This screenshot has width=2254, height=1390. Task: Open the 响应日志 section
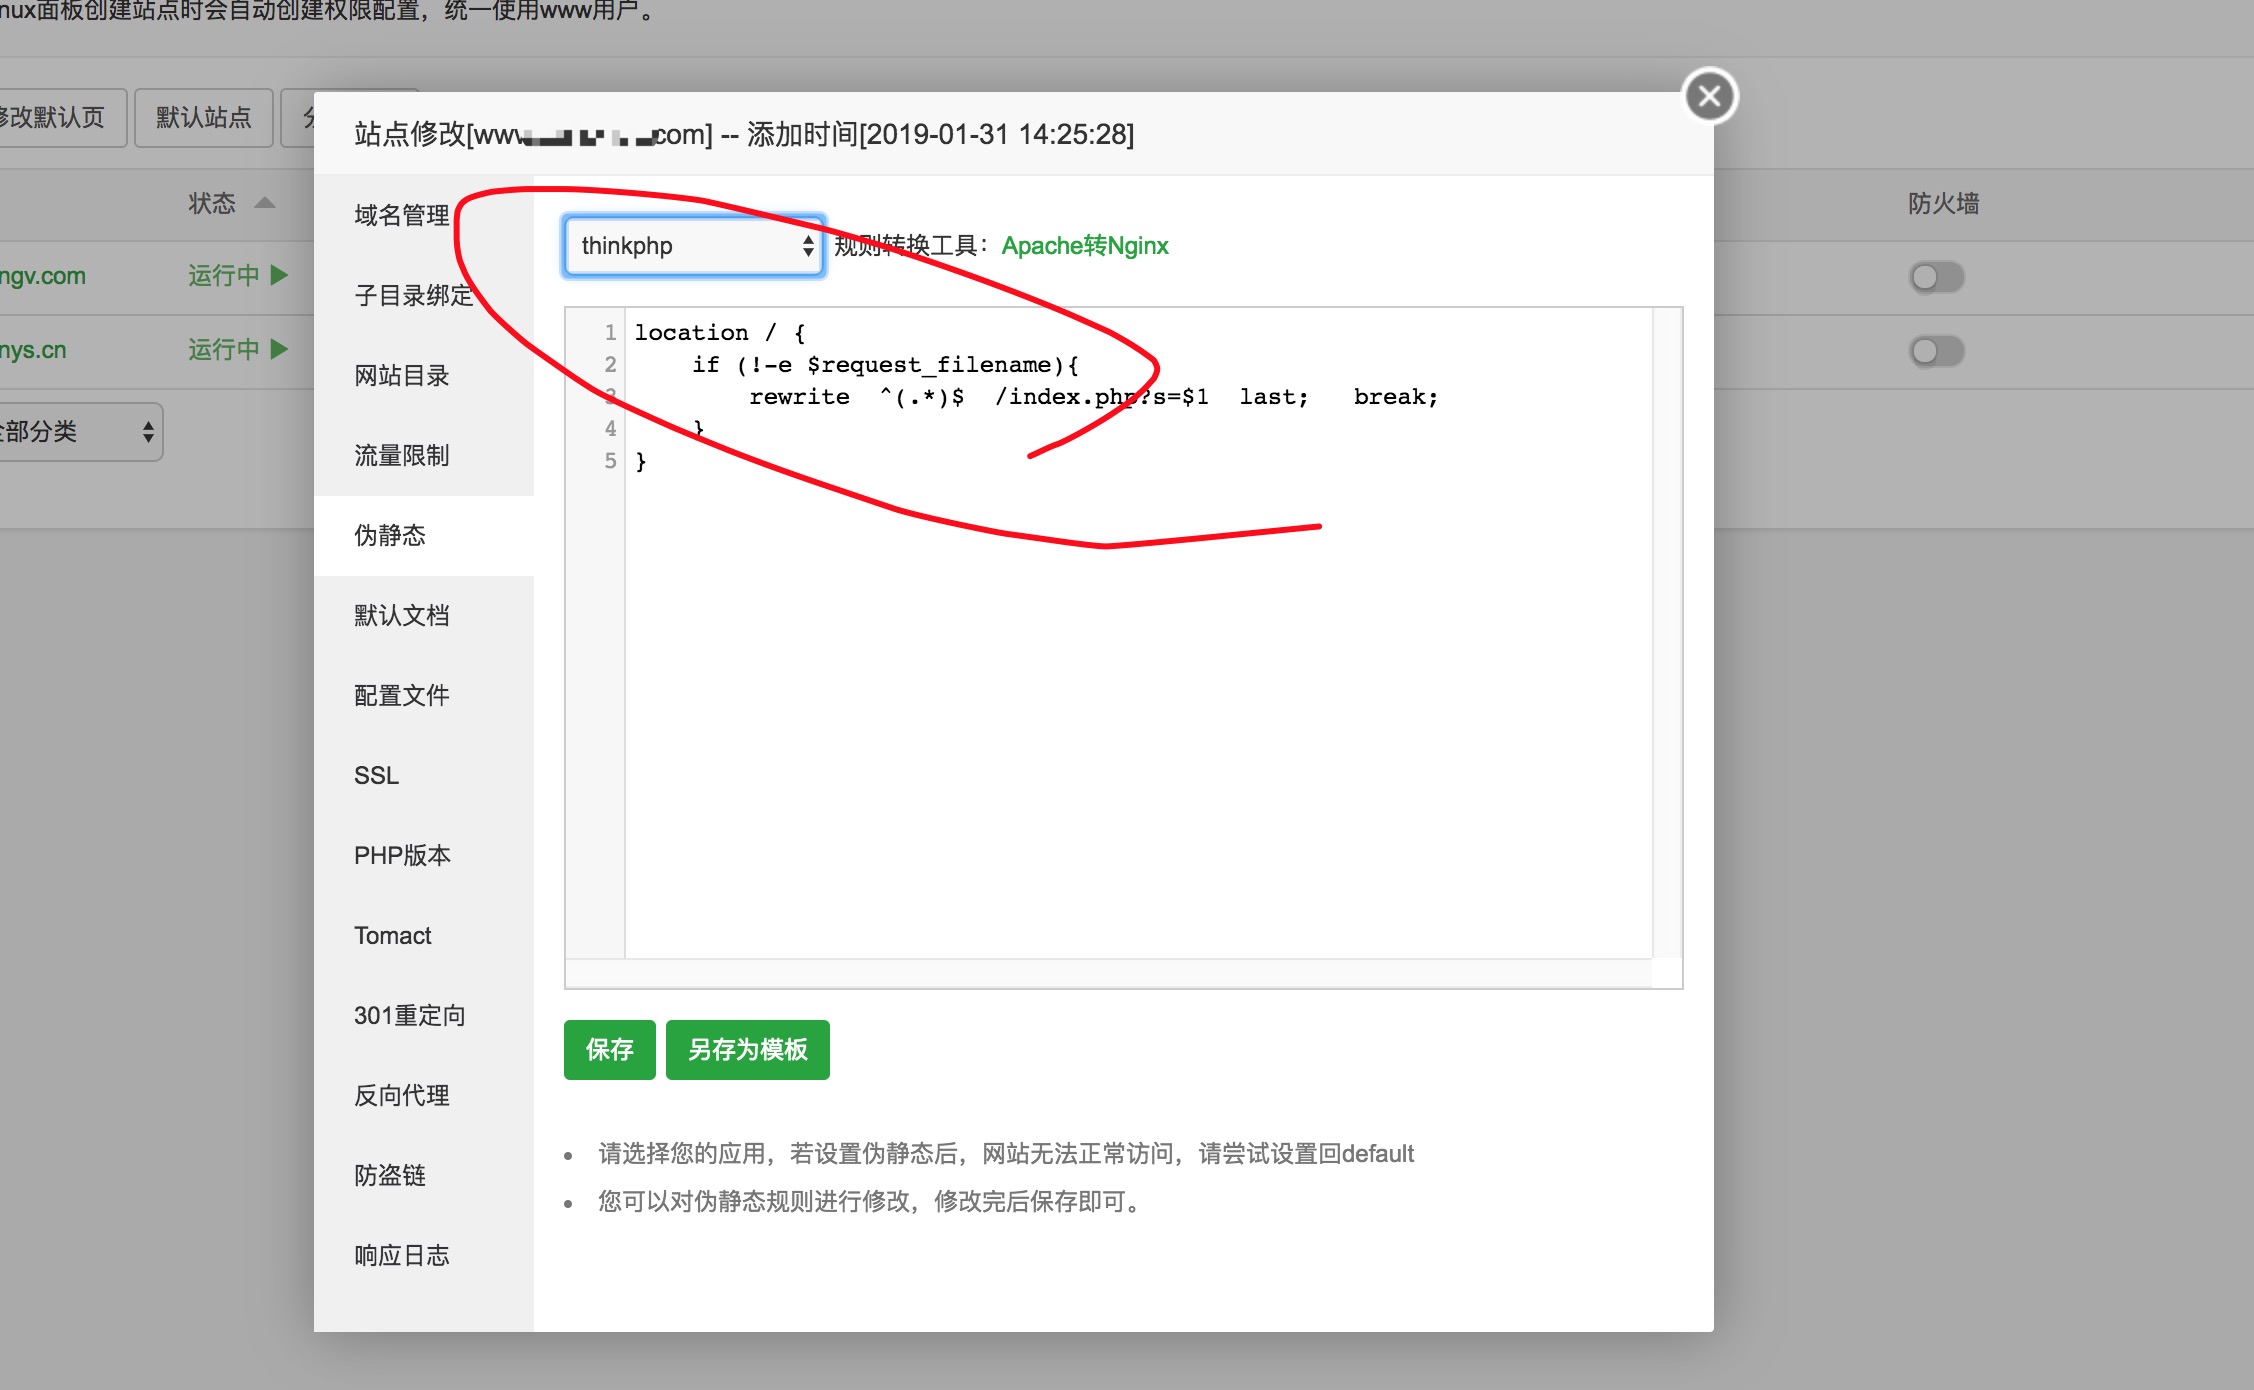point(401,1255)
